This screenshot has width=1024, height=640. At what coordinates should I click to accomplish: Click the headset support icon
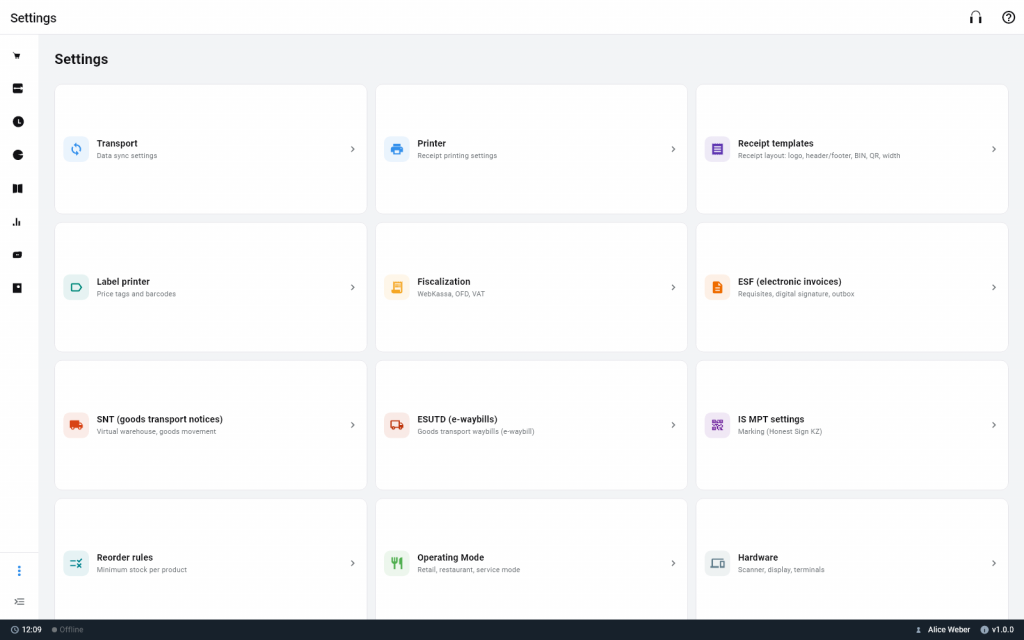(976, 18)
